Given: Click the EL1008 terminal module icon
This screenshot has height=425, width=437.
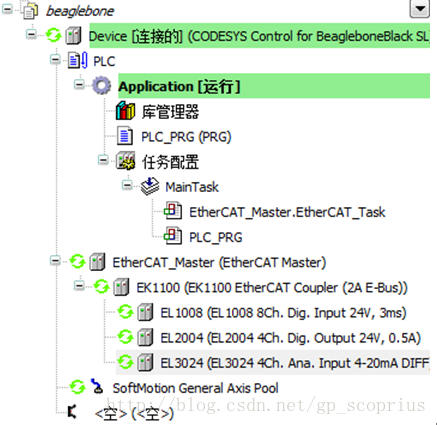Looking at the screenshot, I should point(145,312).
